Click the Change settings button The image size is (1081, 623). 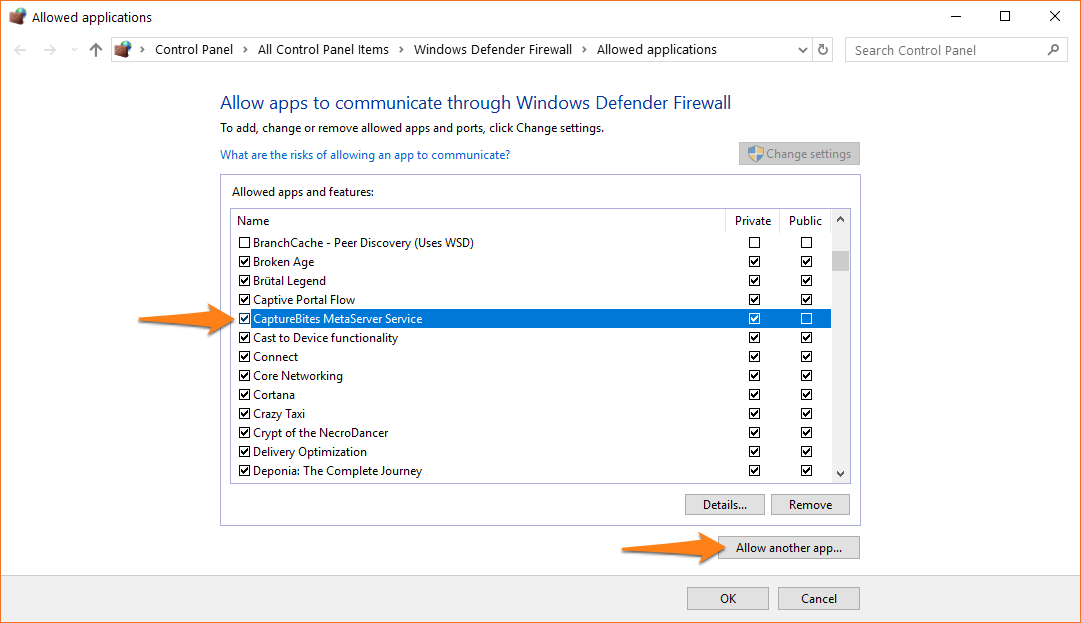tap(800, 154)
